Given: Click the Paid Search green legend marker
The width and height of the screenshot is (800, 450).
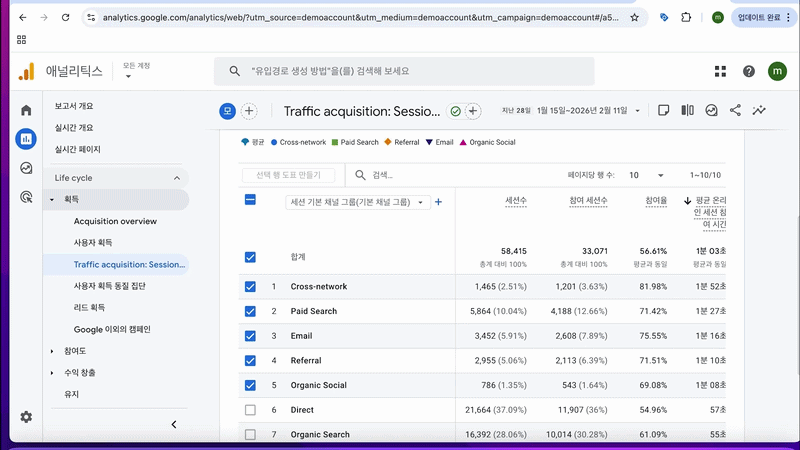Looking at the screenshot, I should coord(335,142).
